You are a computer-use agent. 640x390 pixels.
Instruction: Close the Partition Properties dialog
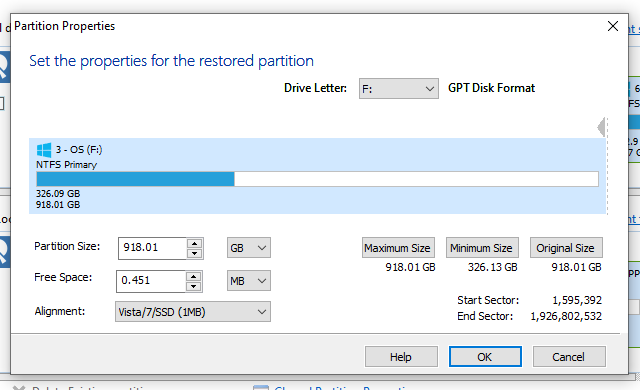[613, 26]
